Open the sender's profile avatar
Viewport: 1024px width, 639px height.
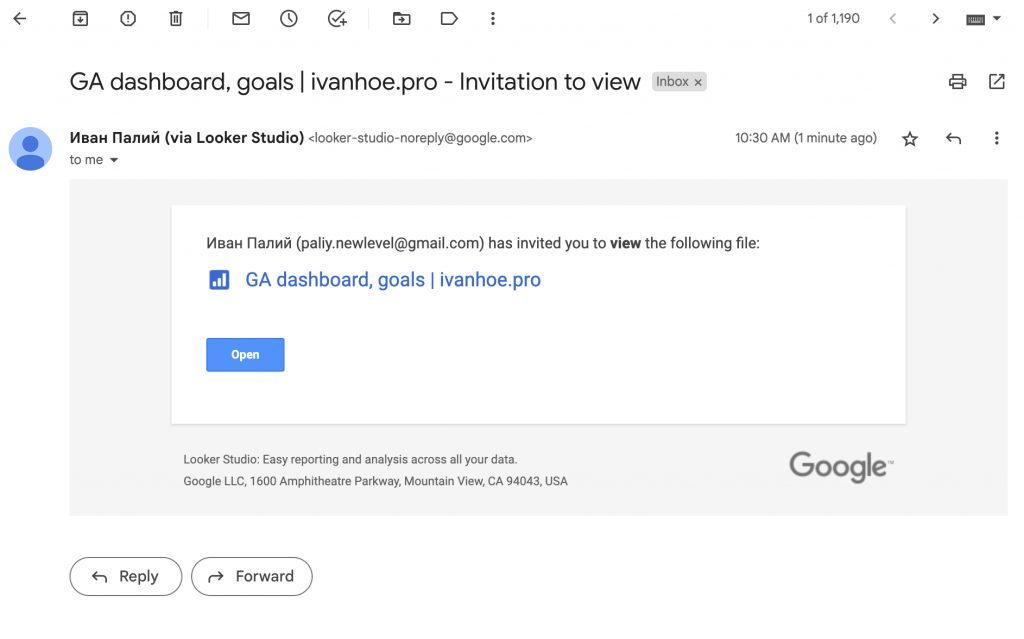tap(30, 149)
